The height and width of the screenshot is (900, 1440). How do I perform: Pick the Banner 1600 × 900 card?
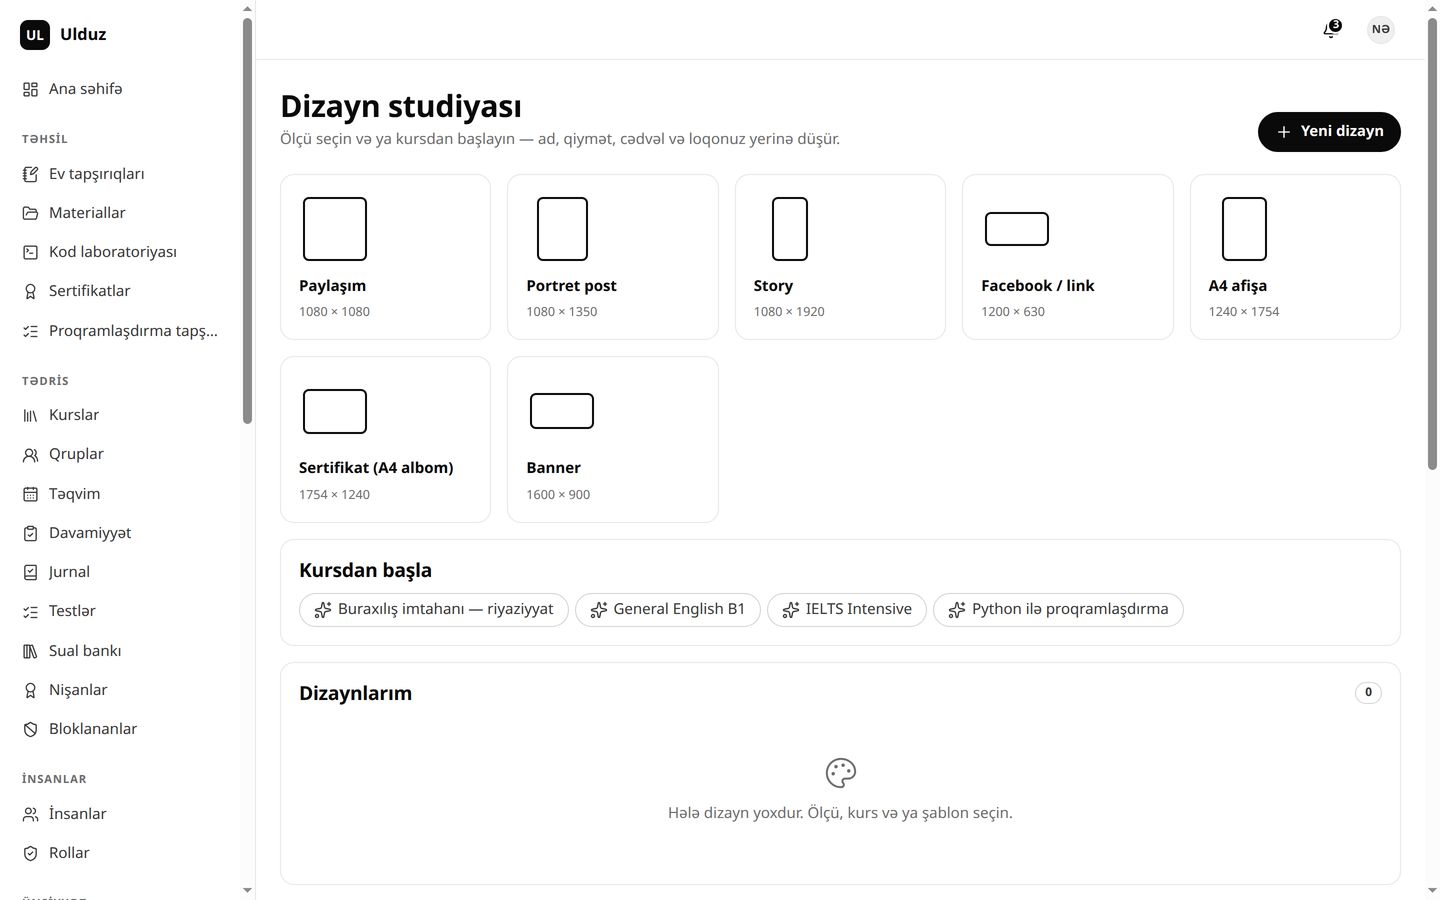pos(613,440)
